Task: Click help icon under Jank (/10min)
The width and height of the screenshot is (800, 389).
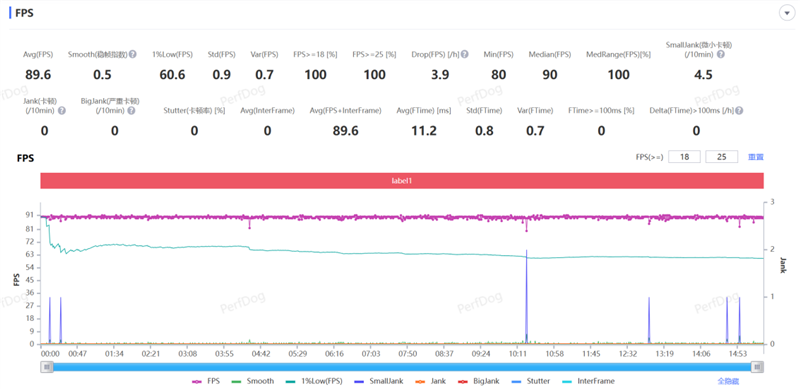Action: [62, 110]
